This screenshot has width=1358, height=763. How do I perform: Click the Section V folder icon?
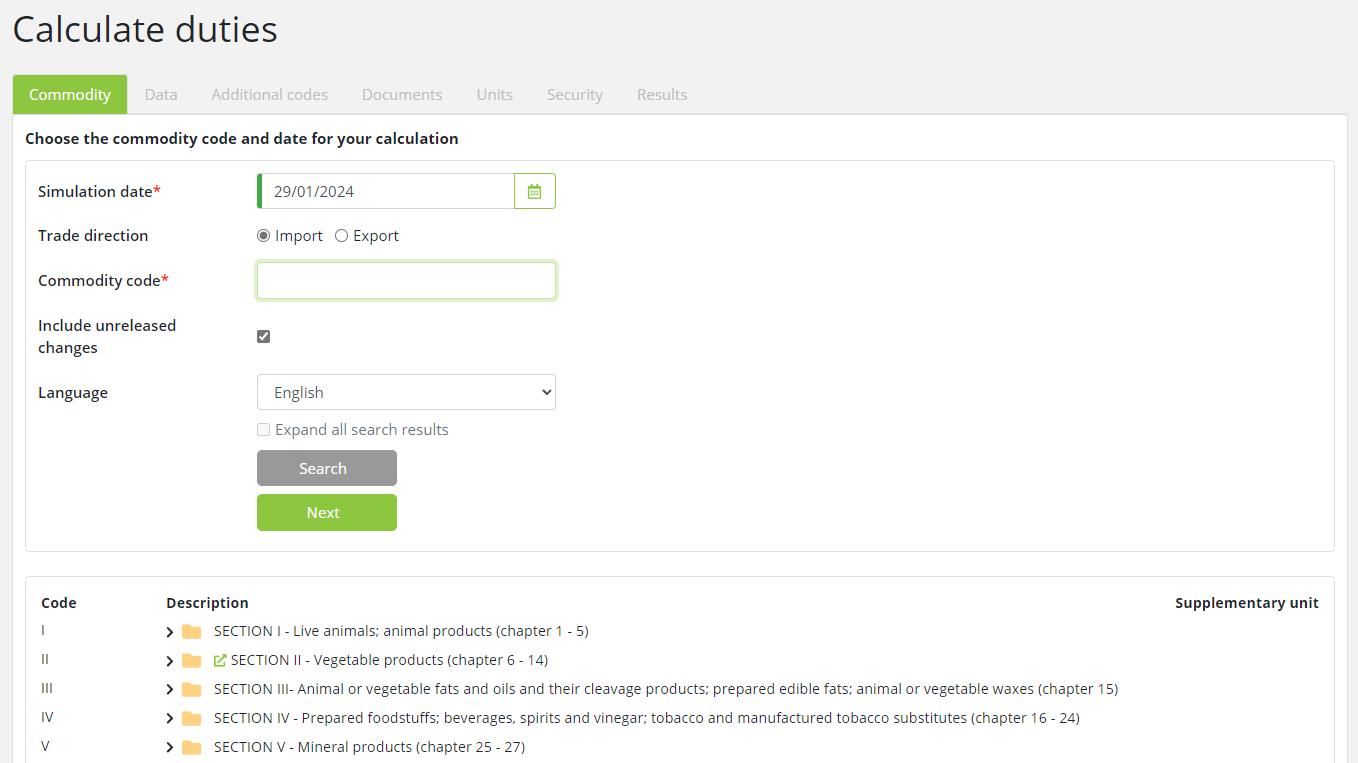tap(192, 747)
